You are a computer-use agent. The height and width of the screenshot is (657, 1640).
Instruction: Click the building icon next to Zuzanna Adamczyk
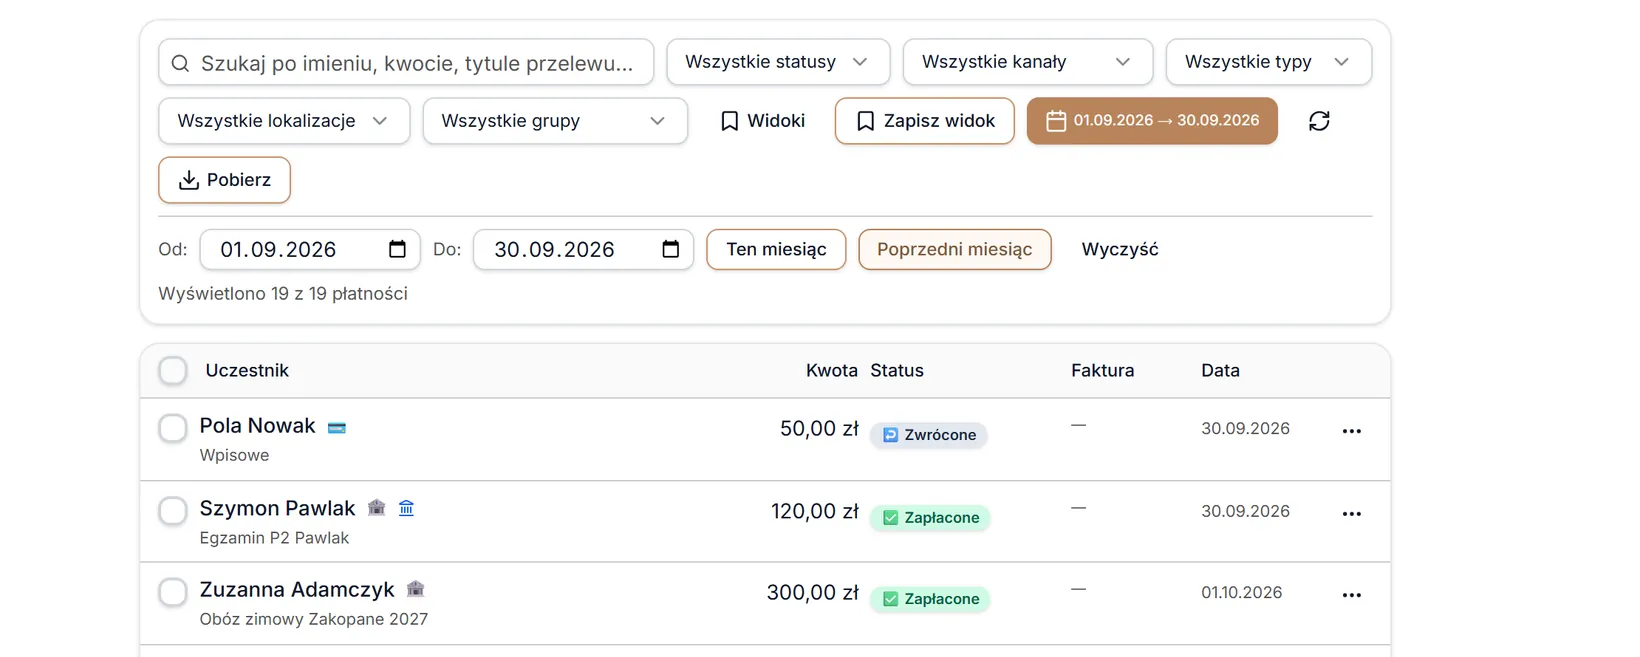(416, 589)
